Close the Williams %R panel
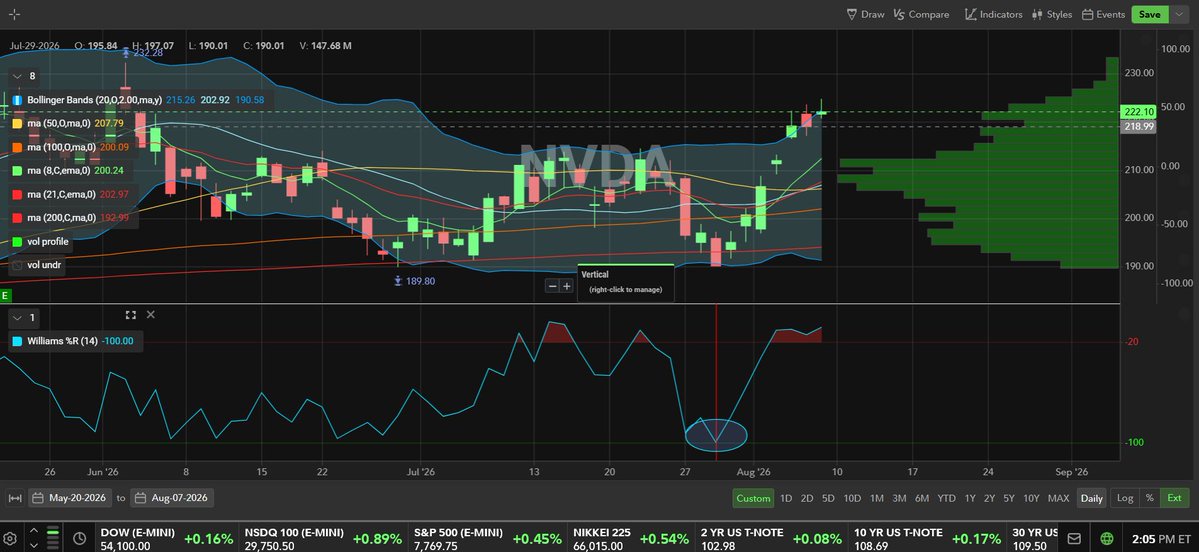The width and height of the screenshot is (1199, 552). click(x=151, y=315)
